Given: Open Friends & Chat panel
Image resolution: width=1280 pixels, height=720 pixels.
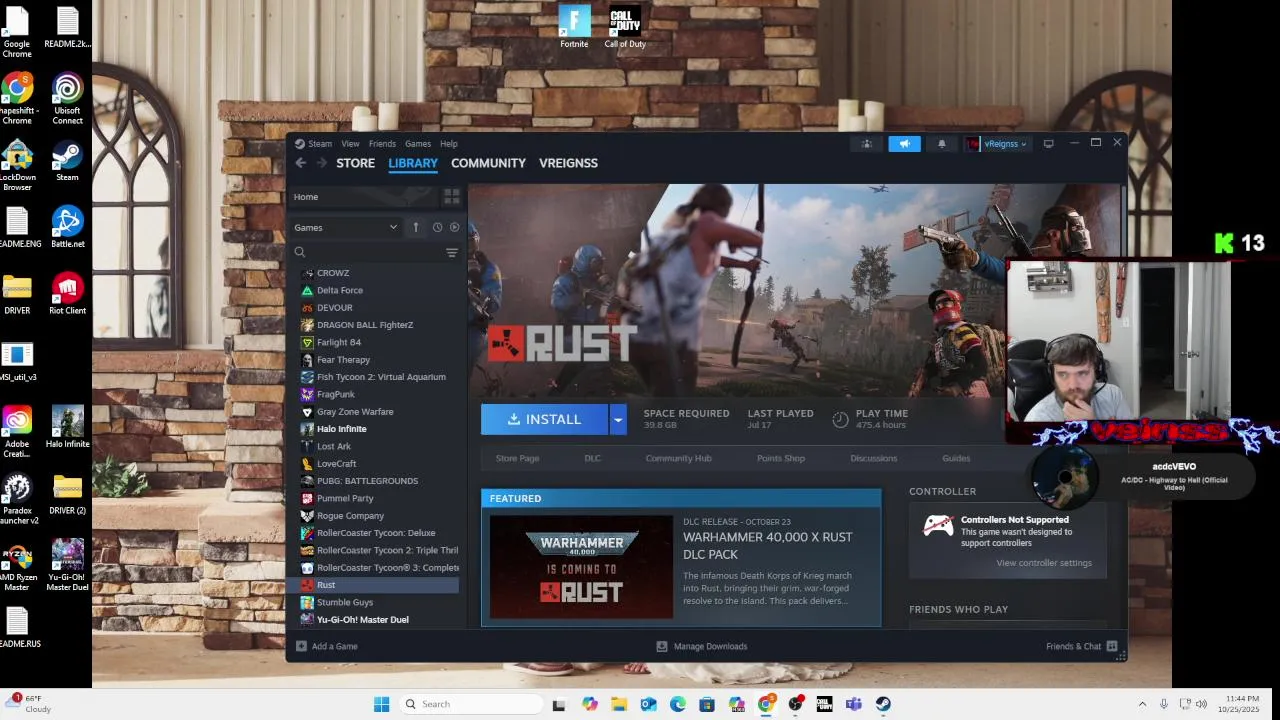Looking at the screenshot, I should click(1082, 646).
